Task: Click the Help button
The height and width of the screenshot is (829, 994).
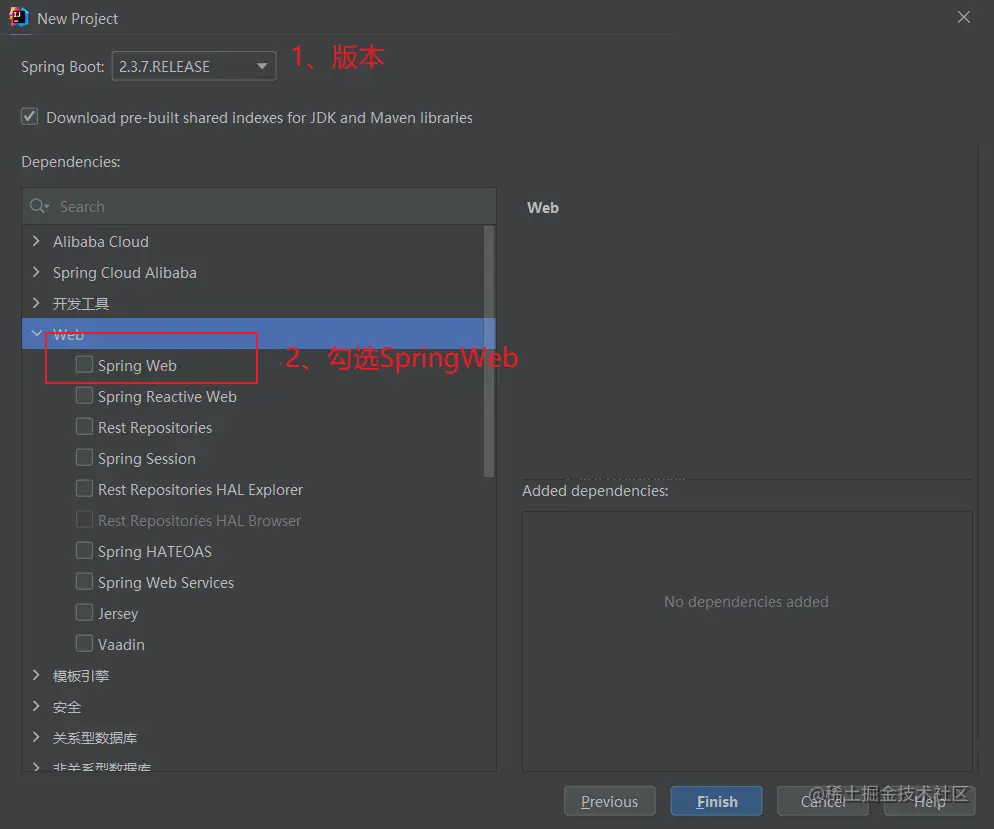Action: 929,801
